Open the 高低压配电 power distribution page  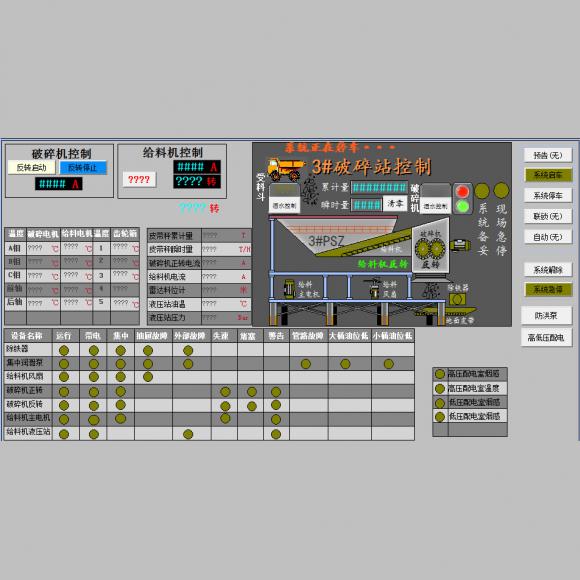546,338
